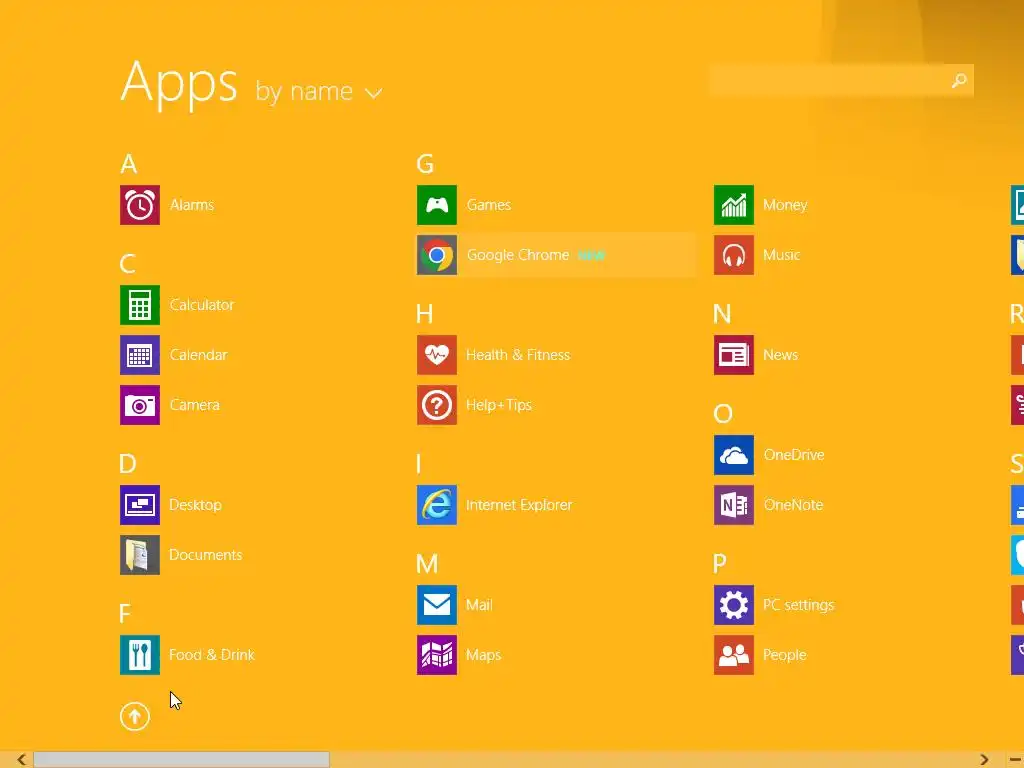Launch the Internet Explorer icon
1024x768 pixels.
(437, 505)
